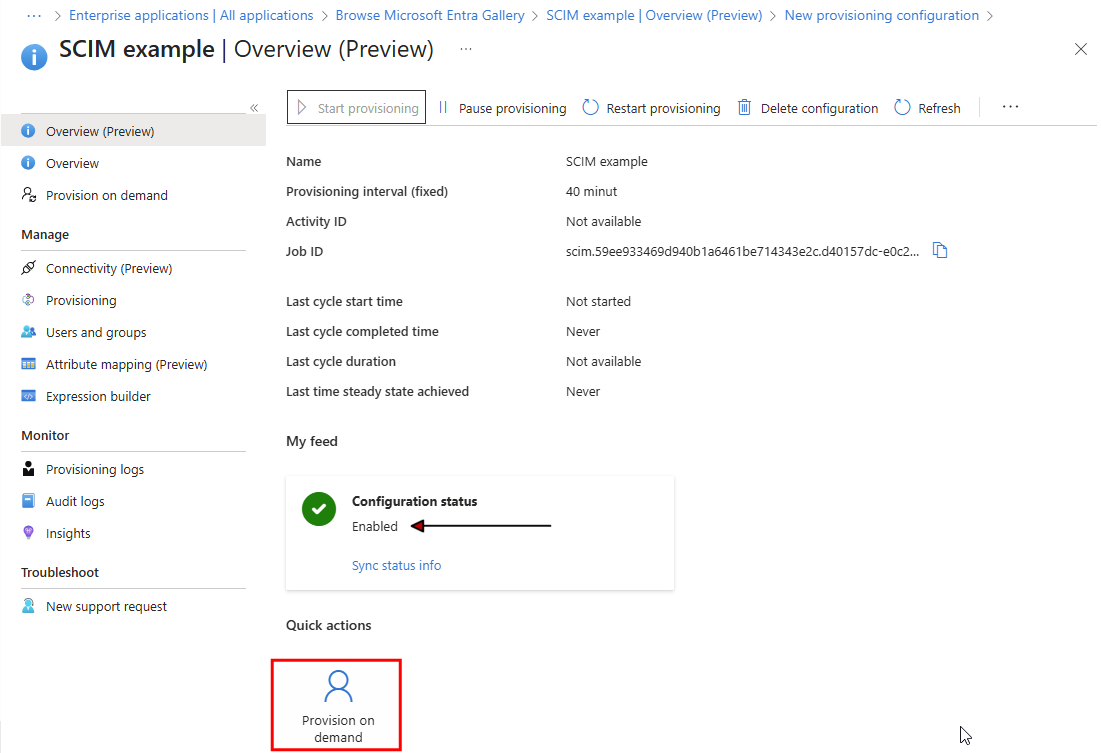The width and height of the screenshot is (1101, 753).
Task: Click the Provisioning sidebar icon
Action: (29, 300)
